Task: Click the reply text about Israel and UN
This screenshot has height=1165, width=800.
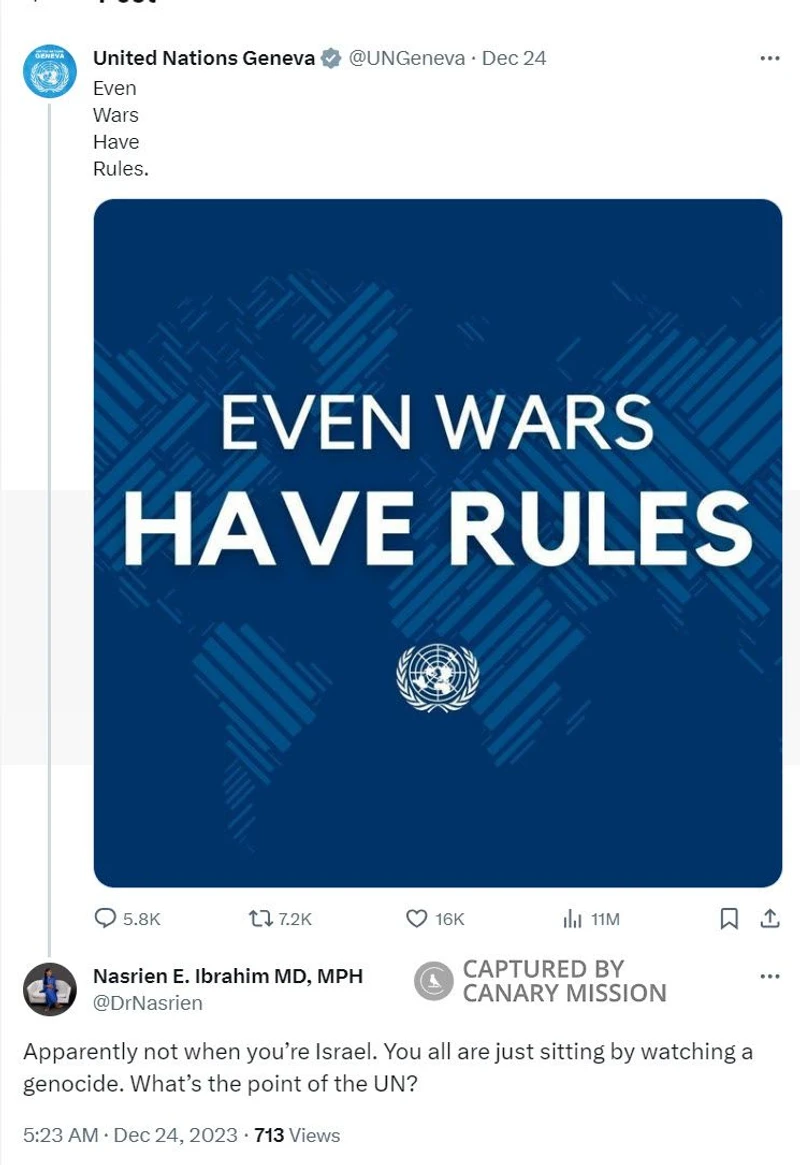Action: (x=388, y=1068)
